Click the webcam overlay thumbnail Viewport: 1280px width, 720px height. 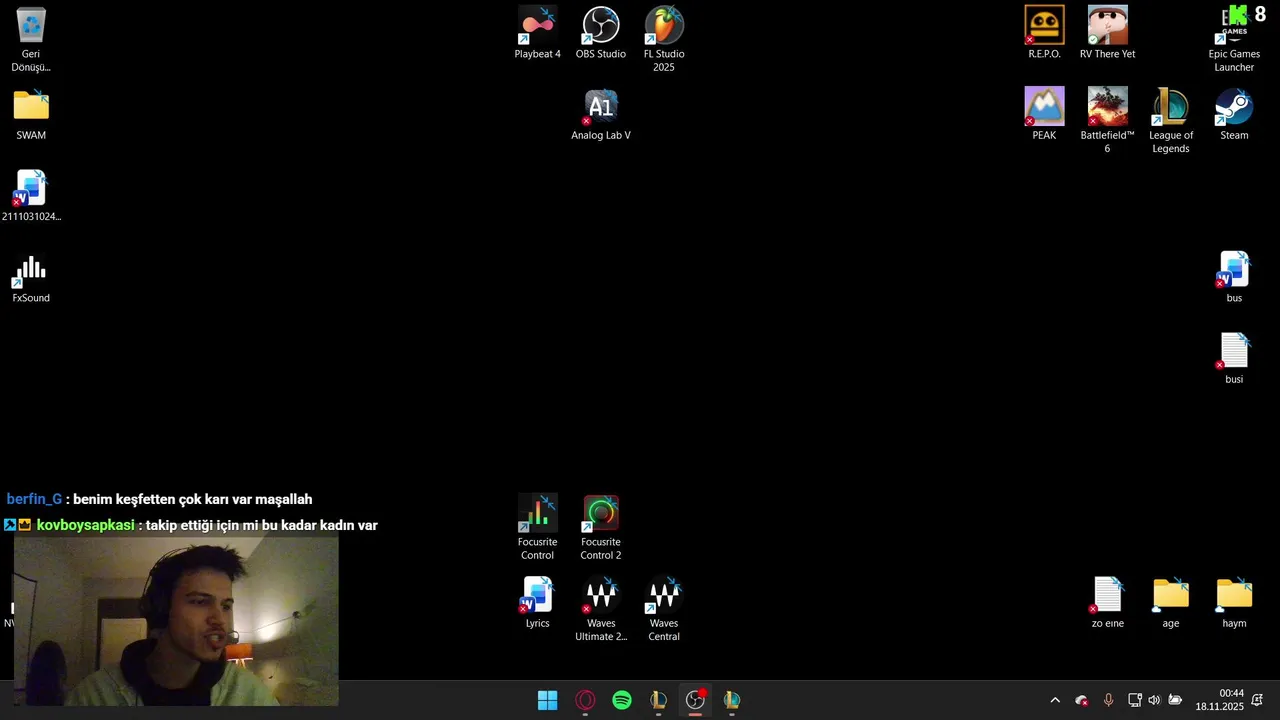click(176, 621)
